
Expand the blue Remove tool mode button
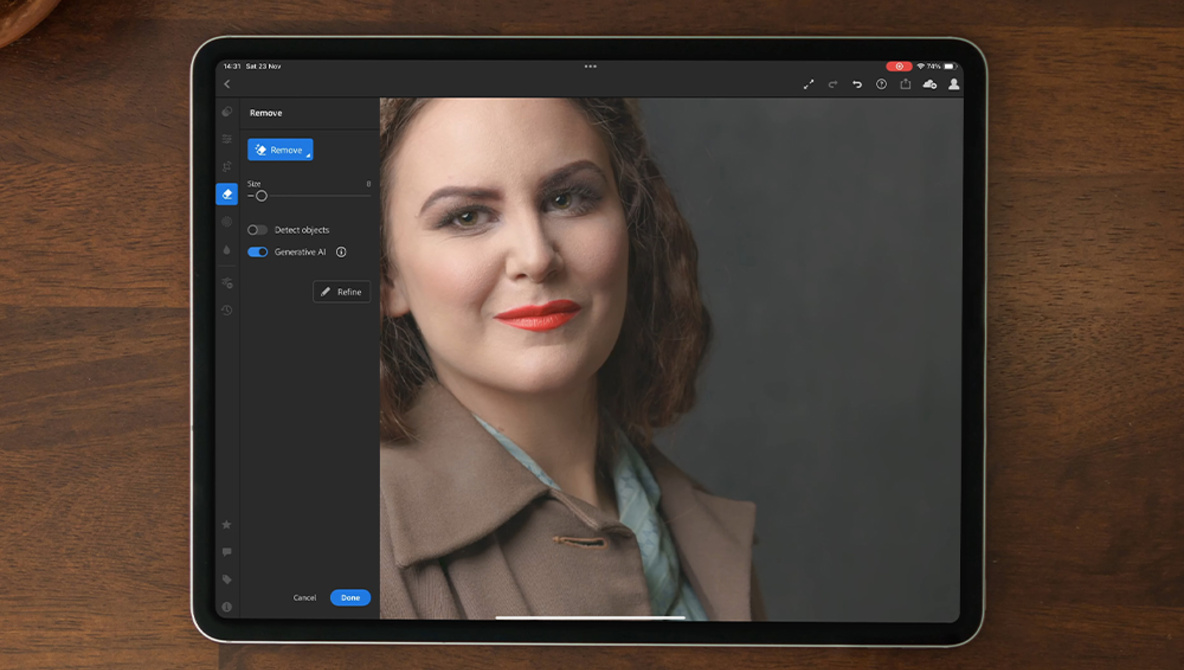(280, 150)
